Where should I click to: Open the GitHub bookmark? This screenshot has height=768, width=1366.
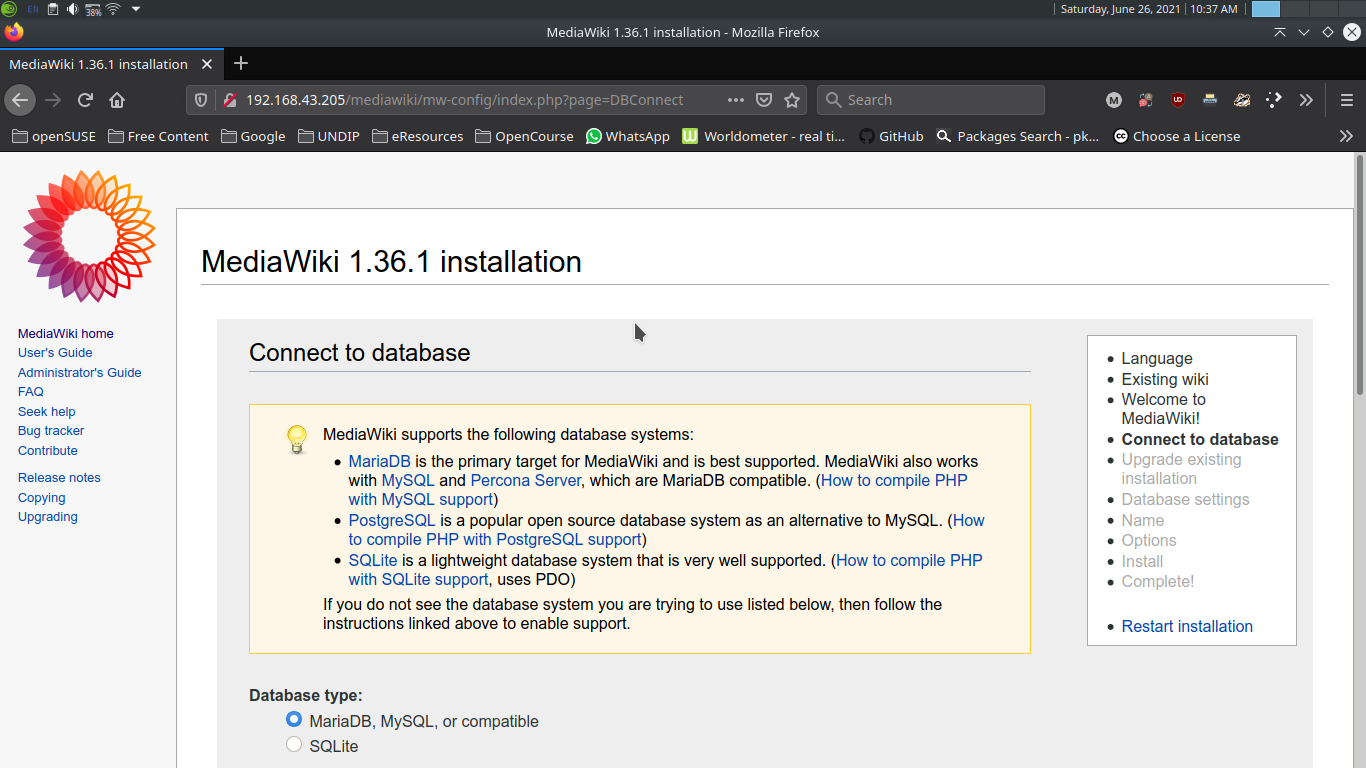pos(891,136)
